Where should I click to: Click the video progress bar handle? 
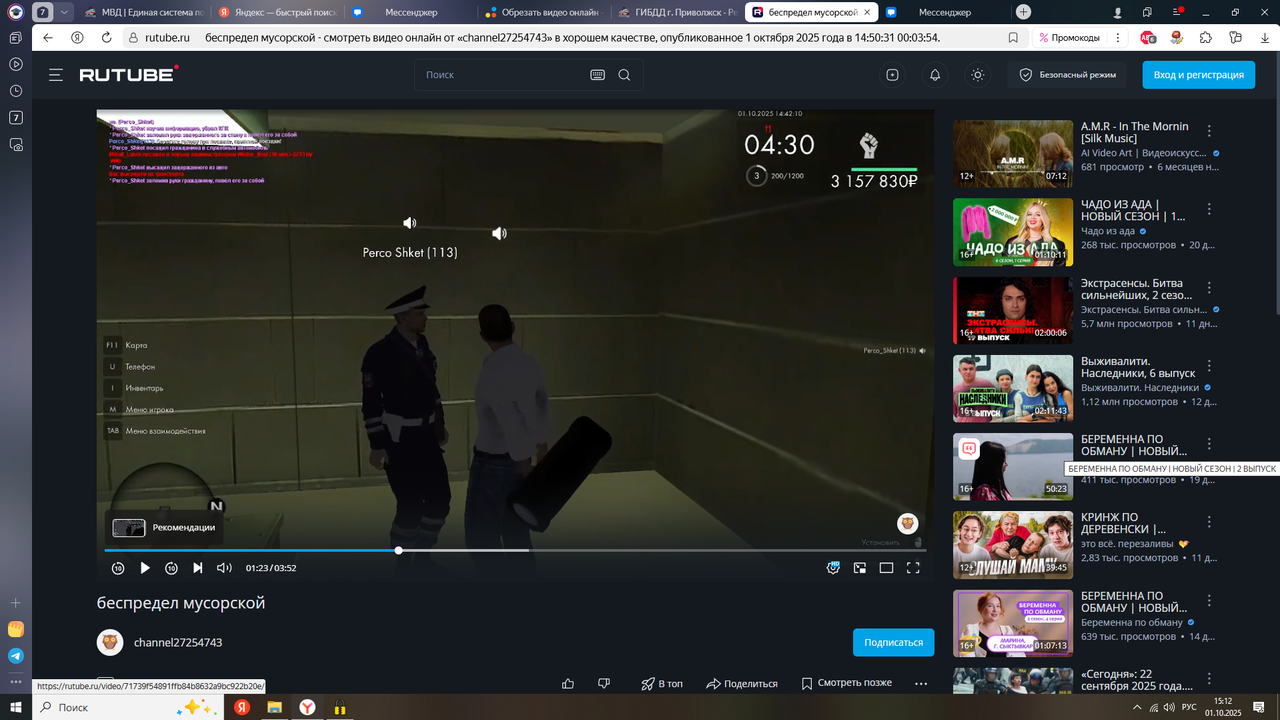pos(399,550)
